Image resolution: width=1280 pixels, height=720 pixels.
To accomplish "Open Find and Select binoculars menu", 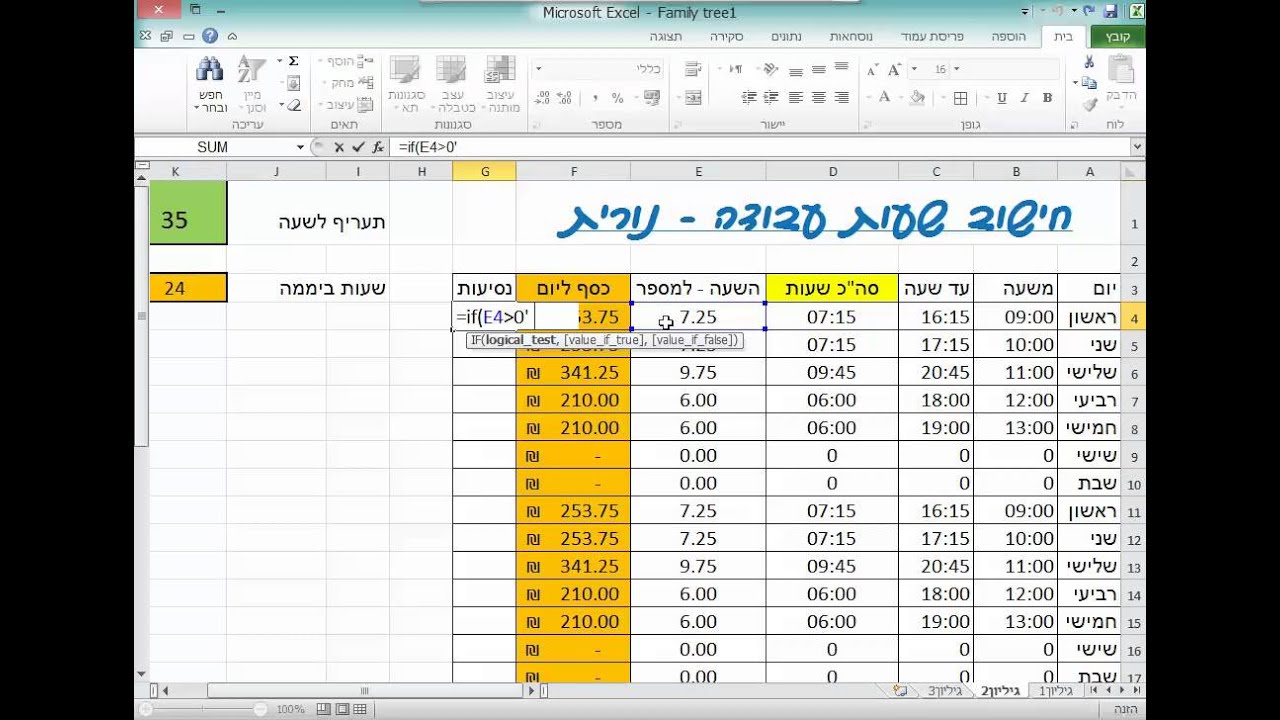I will 210,84.
